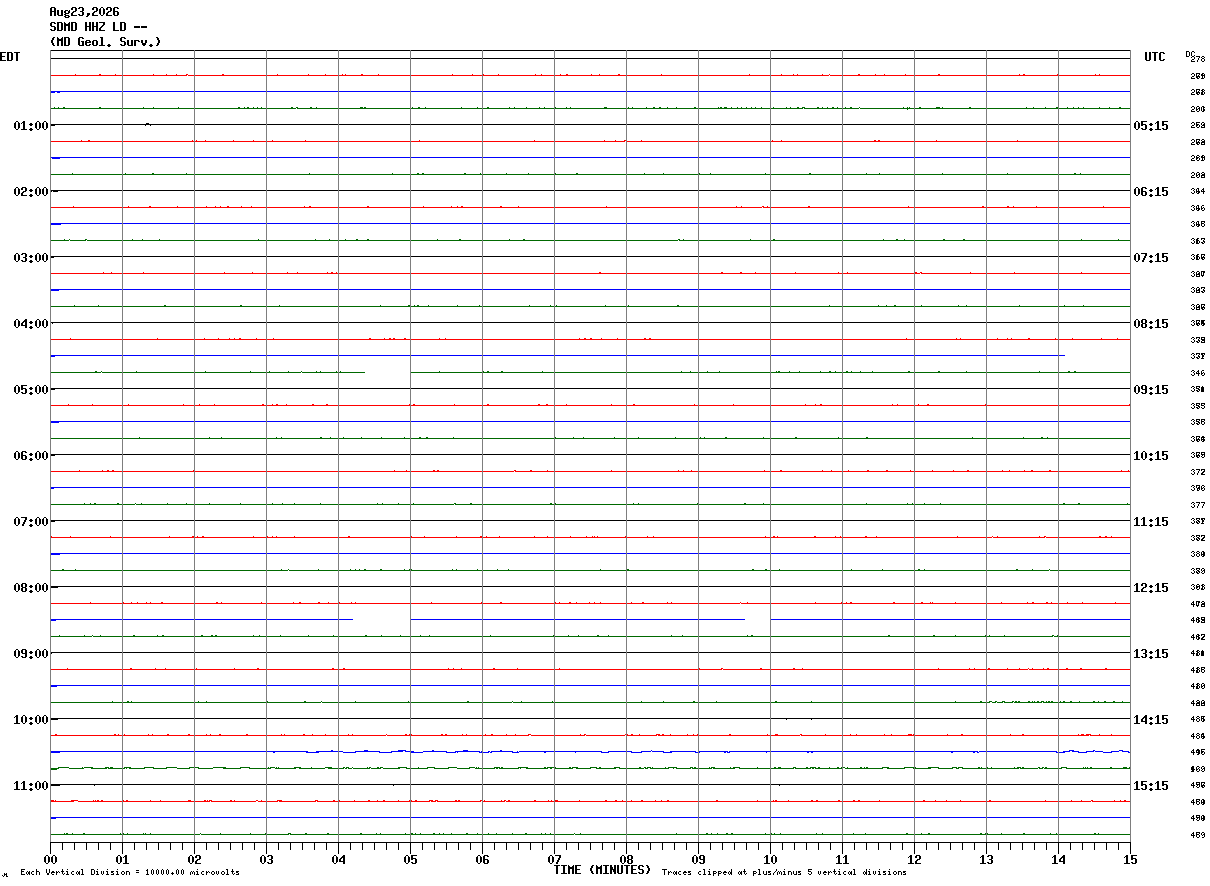This screenshot has width=1210, height=886.
Task: Click minute 10 on the time axis
Action: click(770, 859)
